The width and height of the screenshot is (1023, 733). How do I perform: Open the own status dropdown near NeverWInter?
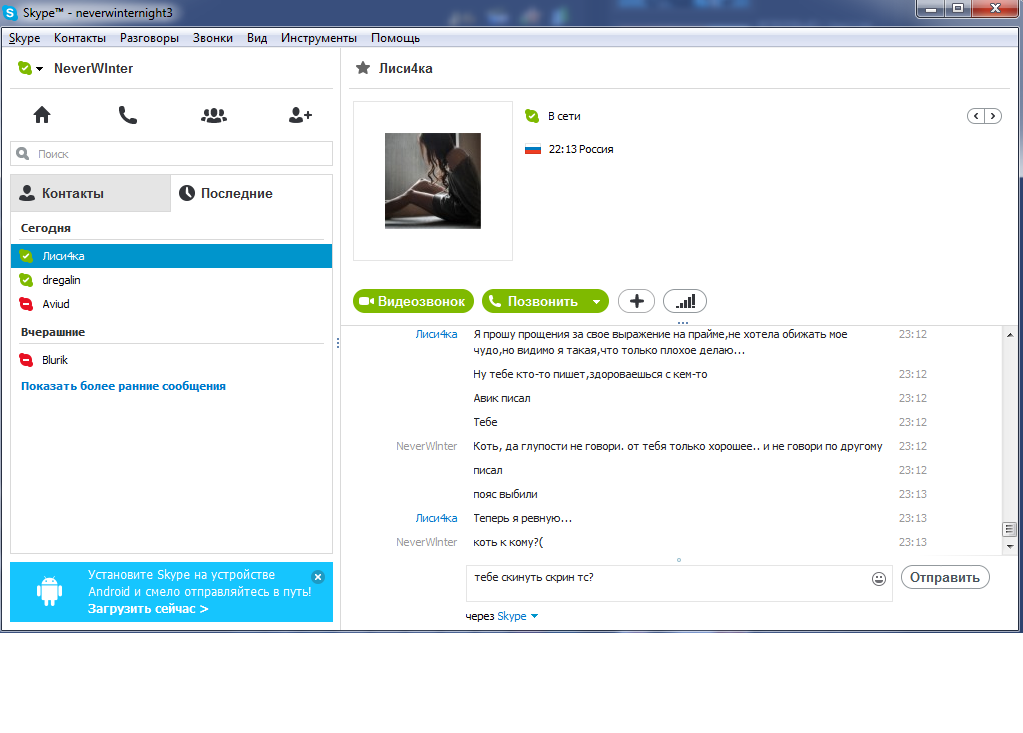click(x=31, y=68)
